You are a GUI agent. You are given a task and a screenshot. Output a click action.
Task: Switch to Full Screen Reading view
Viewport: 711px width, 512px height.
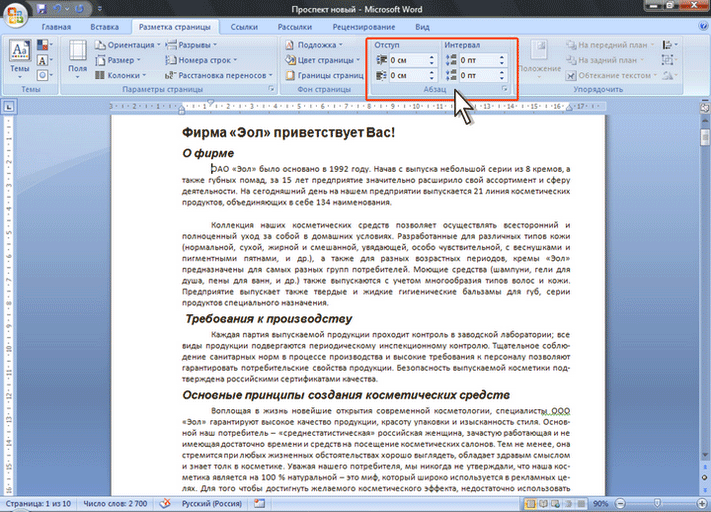tap(542, 503)
